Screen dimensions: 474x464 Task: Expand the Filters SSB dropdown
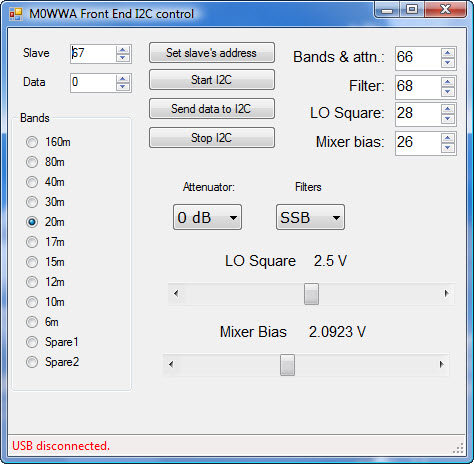pos(310,217)
